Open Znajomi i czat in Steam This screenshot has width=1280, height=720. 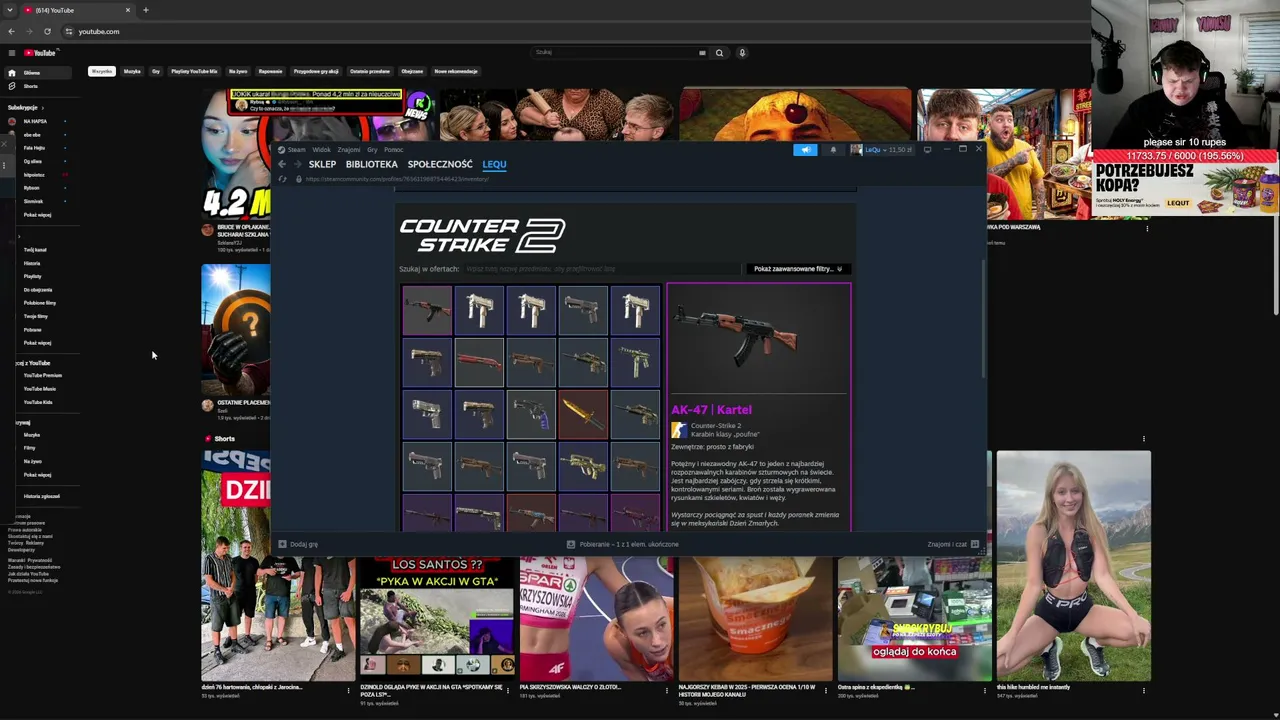click(x=952, y=544)
